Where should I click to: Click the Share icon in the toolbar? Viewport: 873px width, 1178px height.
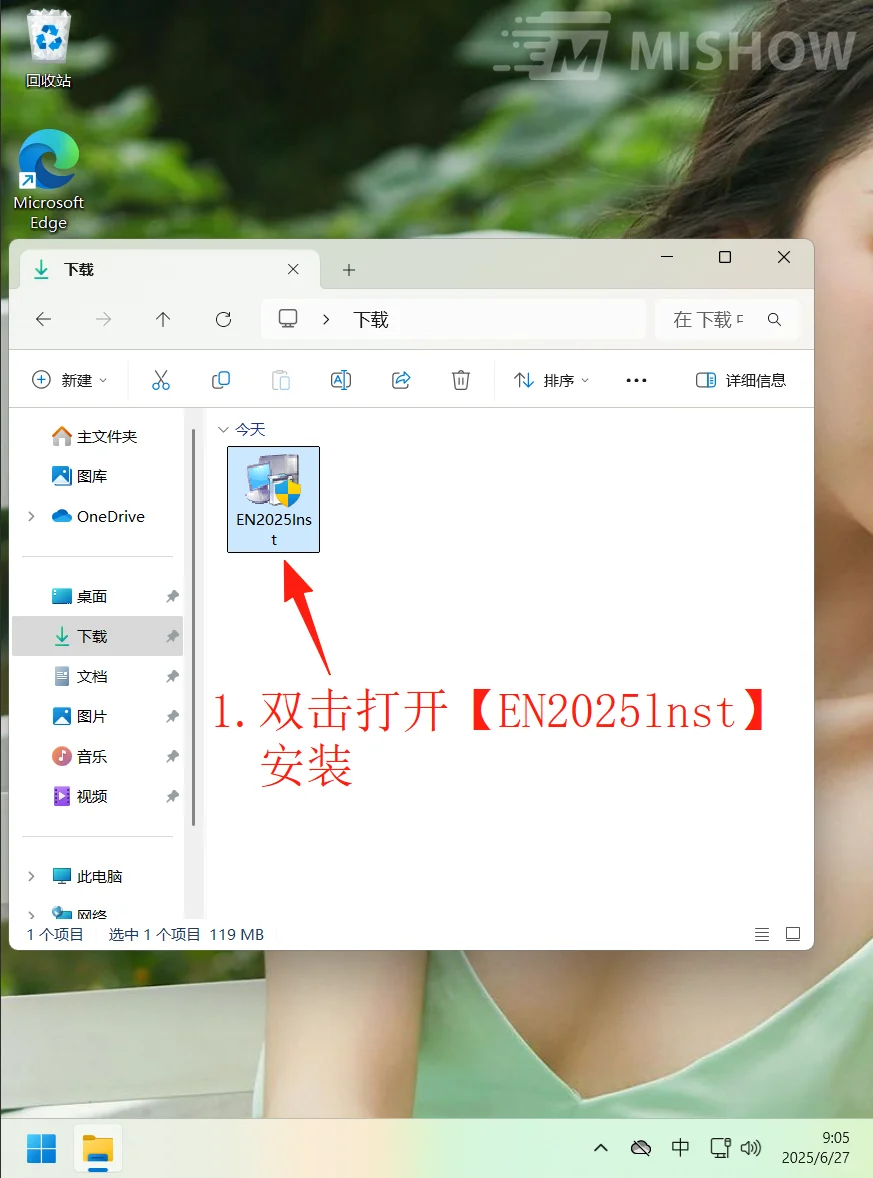pyautogui.click(x=401, y=380)
